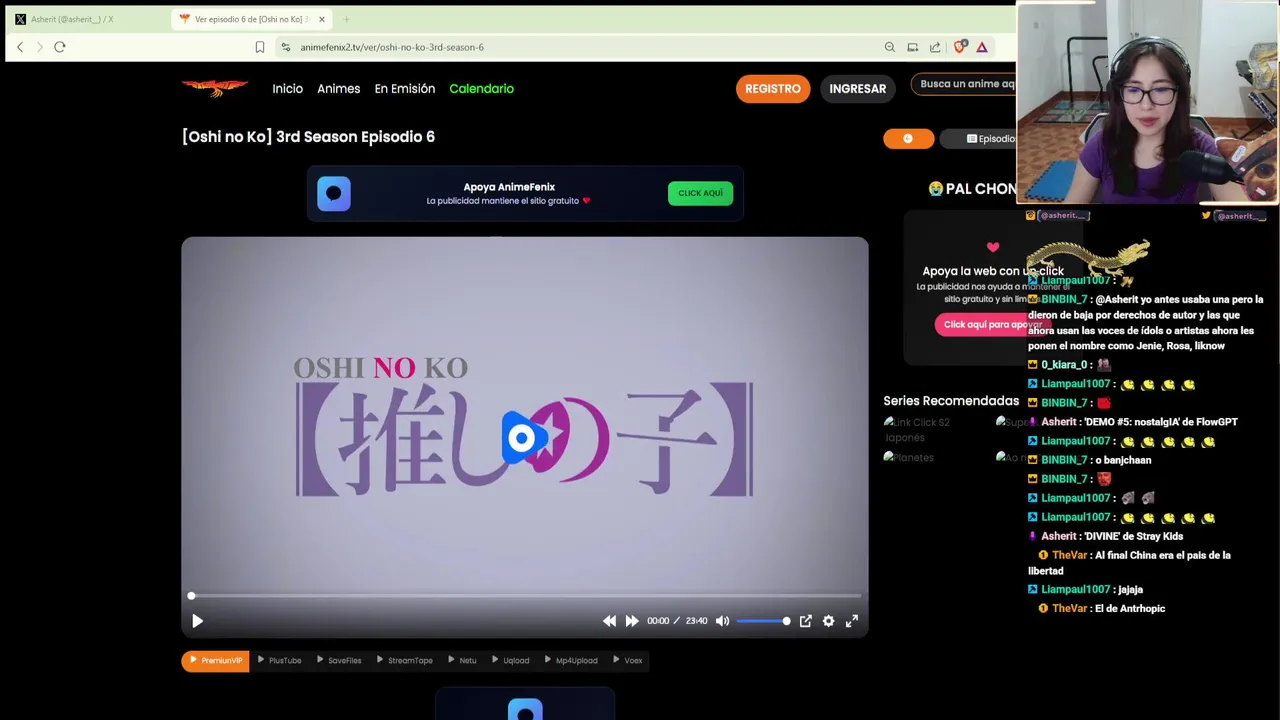Click the orange previous episode arrow button
This screenshot has height=720, width=1280.
tap(908, 139)
